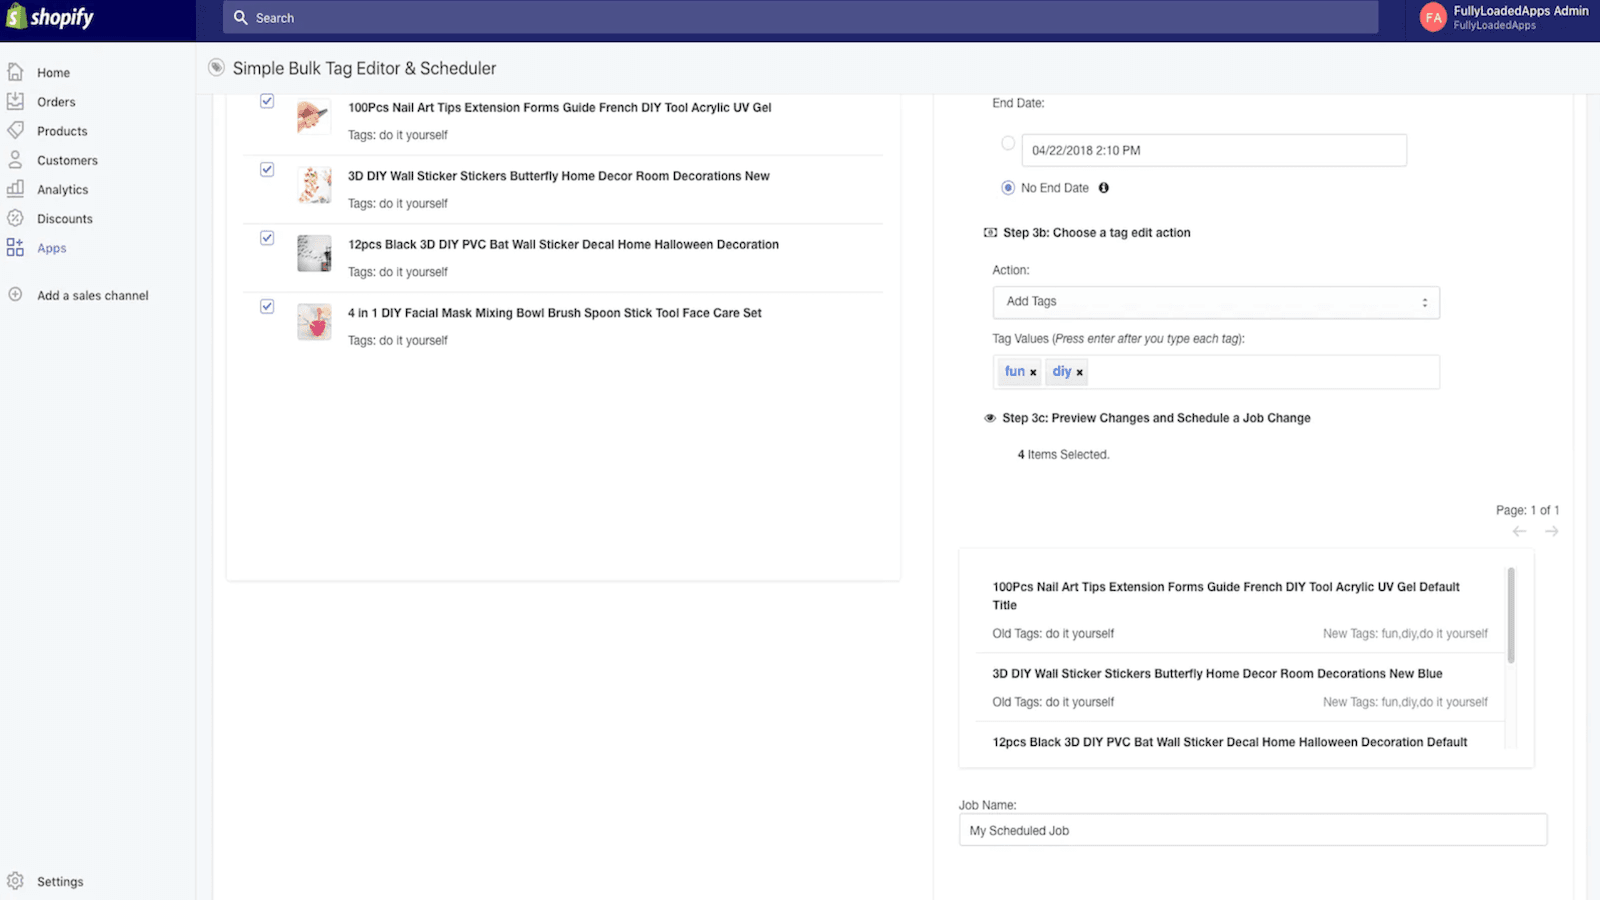Click the Analytics bar chart icon
This screenshot has height=900, width=1600.
pos(15,188)
